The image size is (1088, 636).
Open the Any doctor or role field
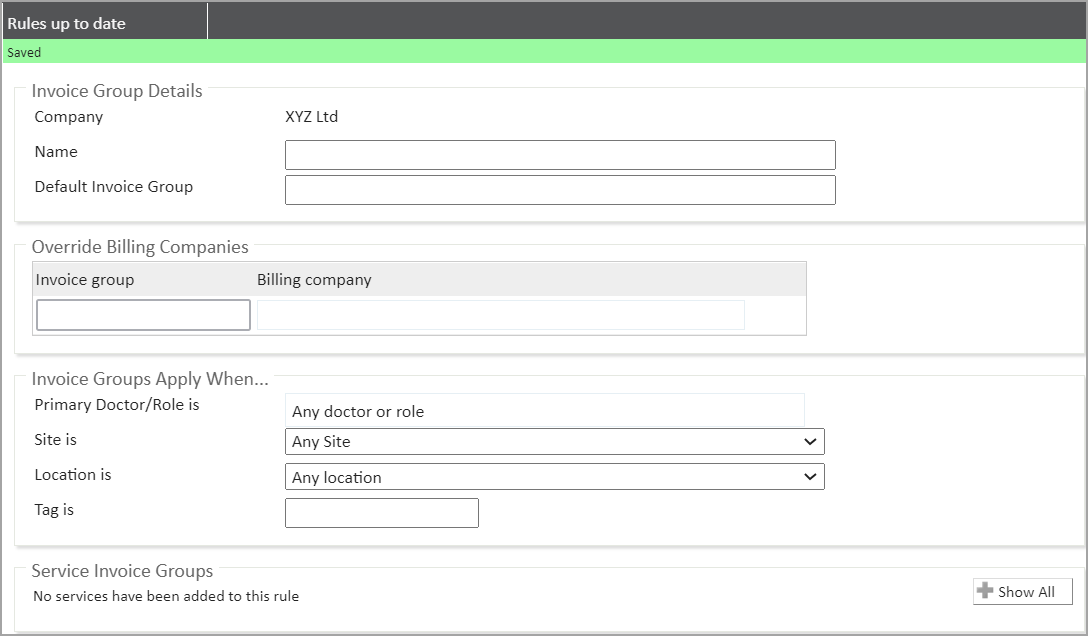pyautogui.click(x=544, y=411)
